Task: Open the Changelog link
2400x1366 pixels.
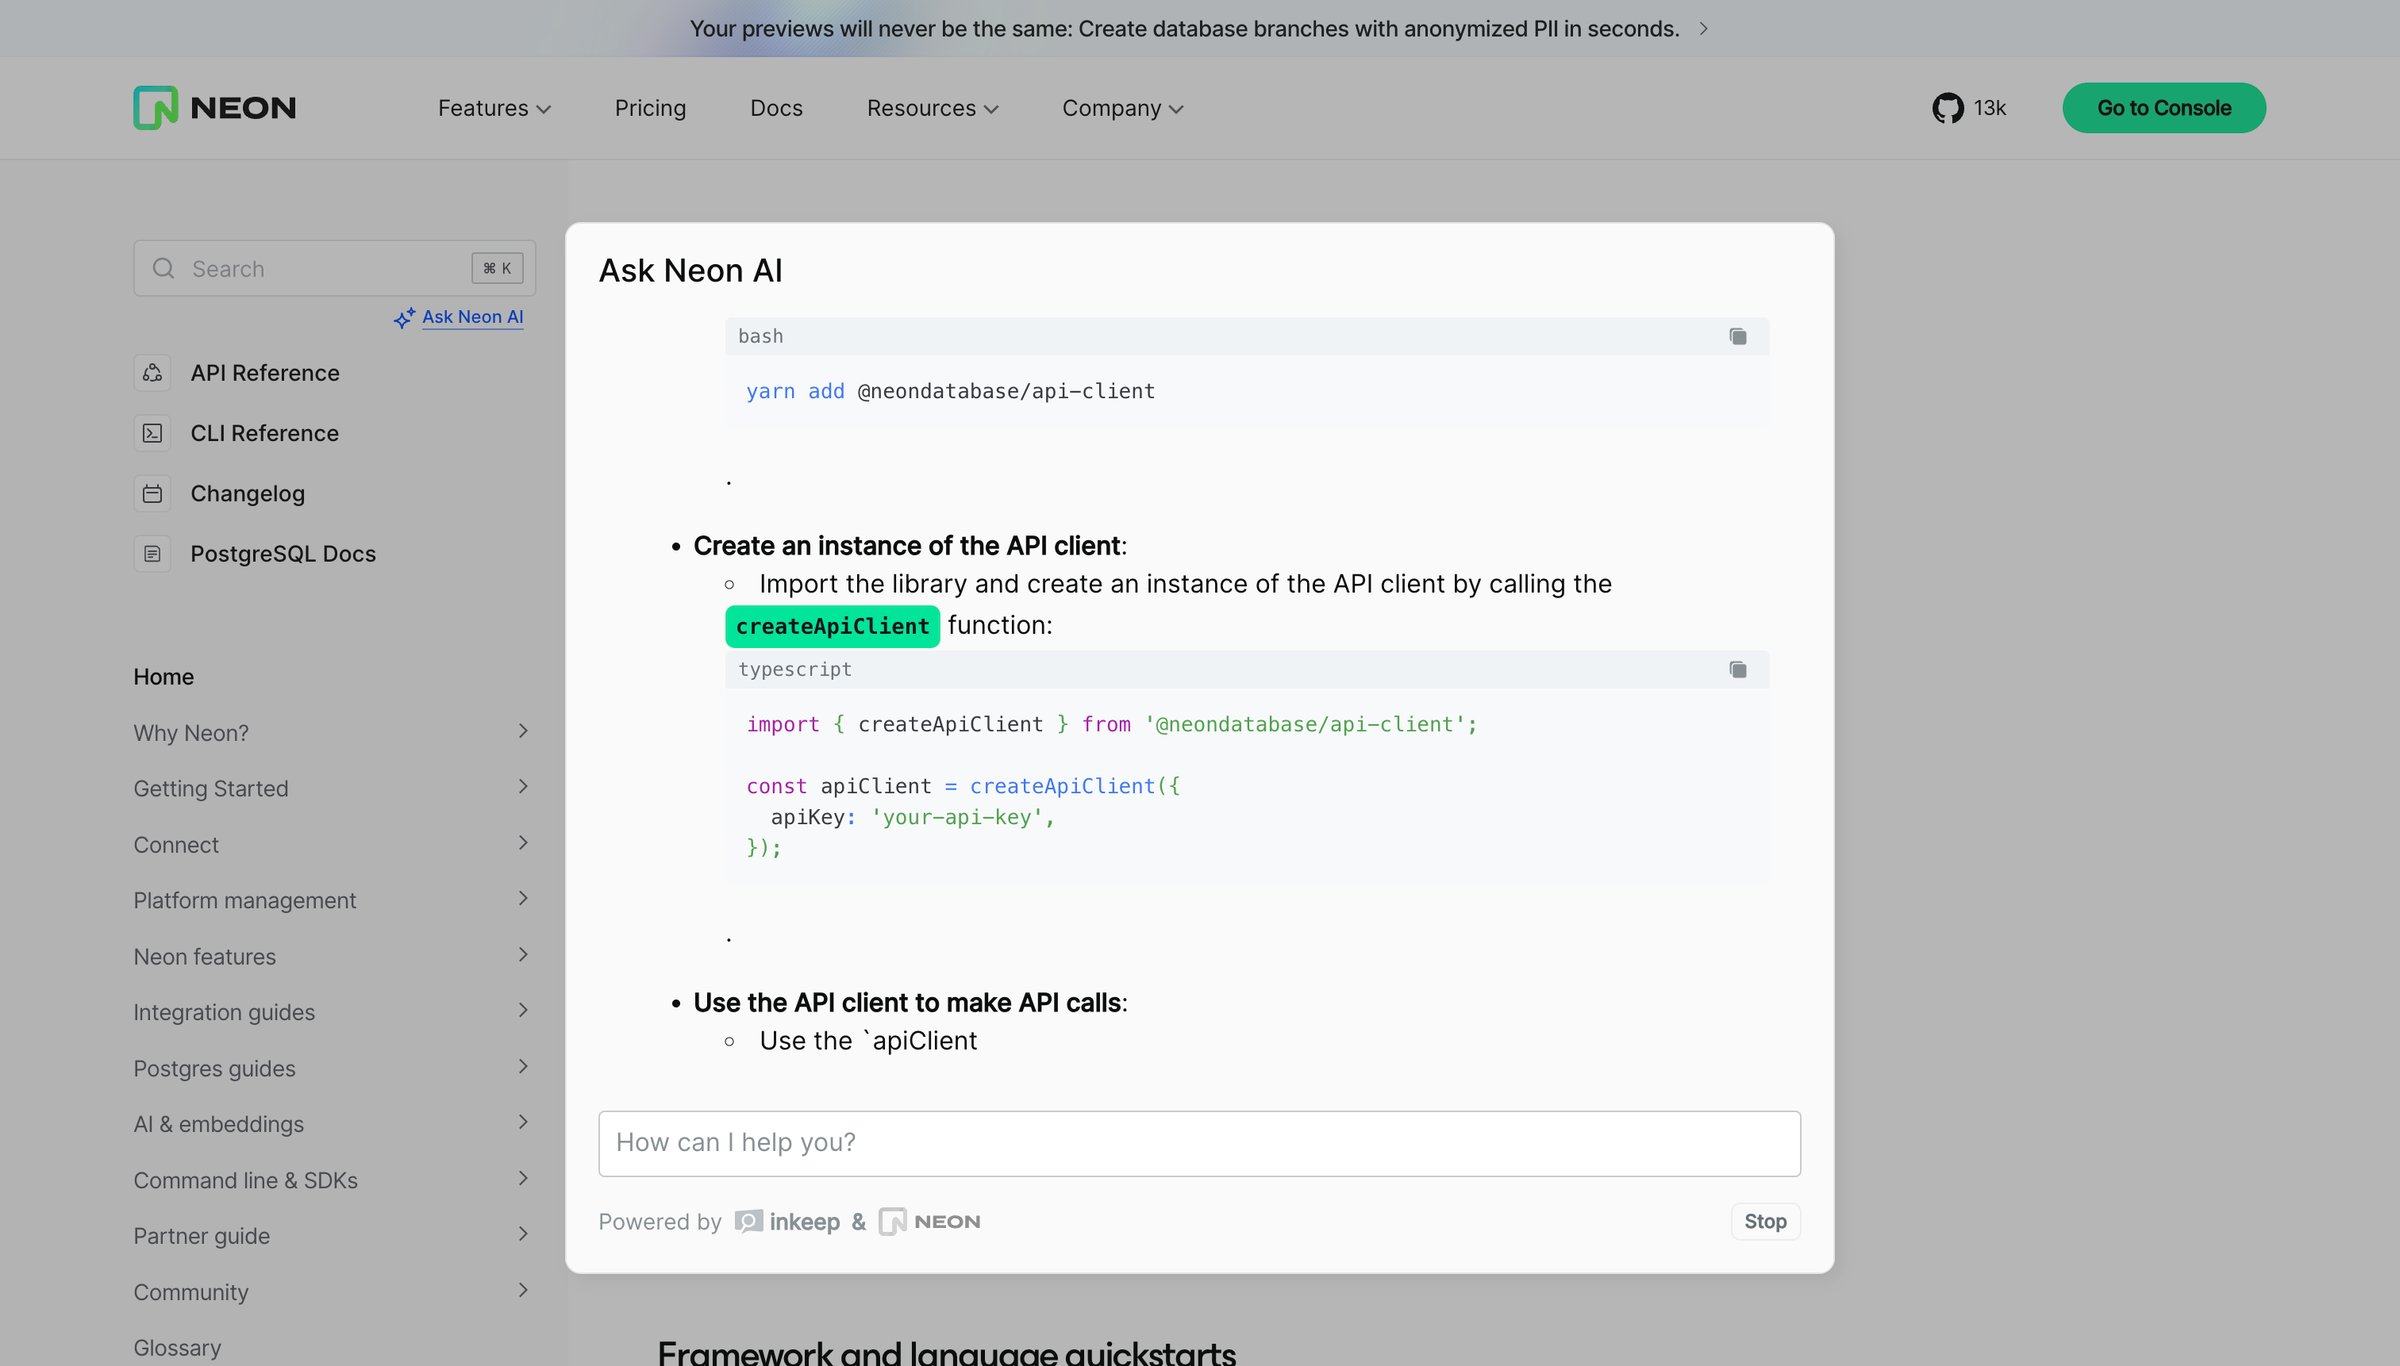Action: [x=247, y=494]
